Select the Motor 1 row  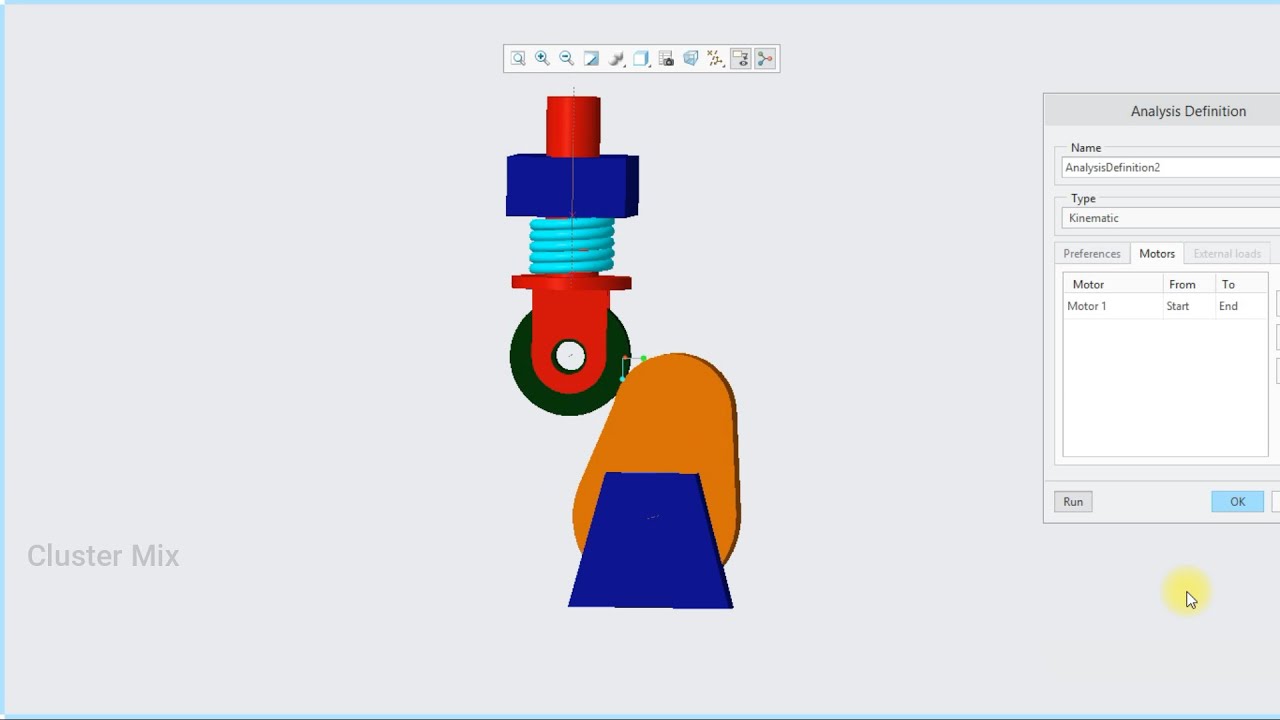tap(1165, 306)
